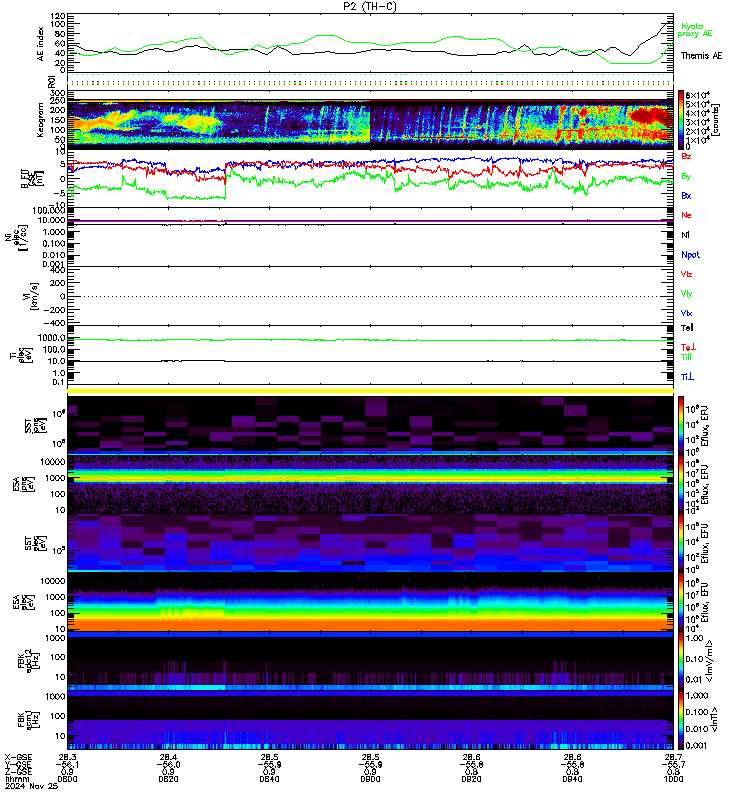This screenshot has width=750, height=800.
Task: Select the Kyoto proxy AE legend label
Action: coord(694,30)
